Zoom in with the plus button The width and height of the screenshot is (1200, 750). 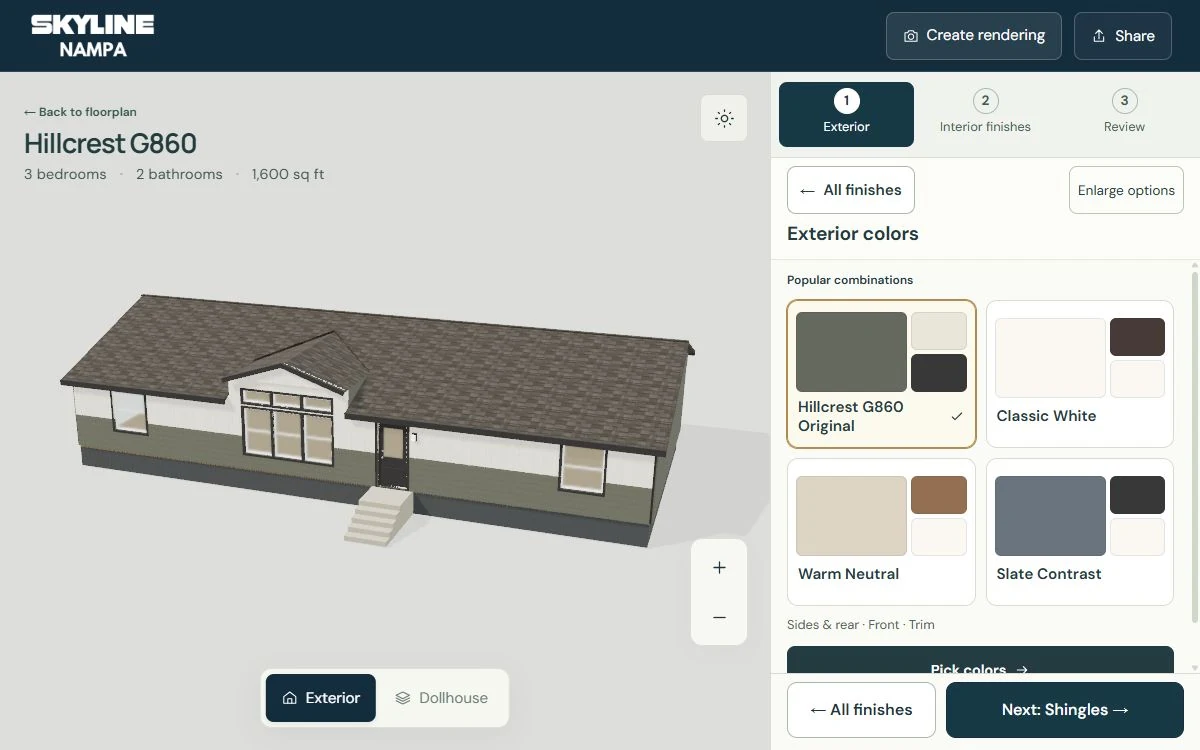tap(719, 568)
